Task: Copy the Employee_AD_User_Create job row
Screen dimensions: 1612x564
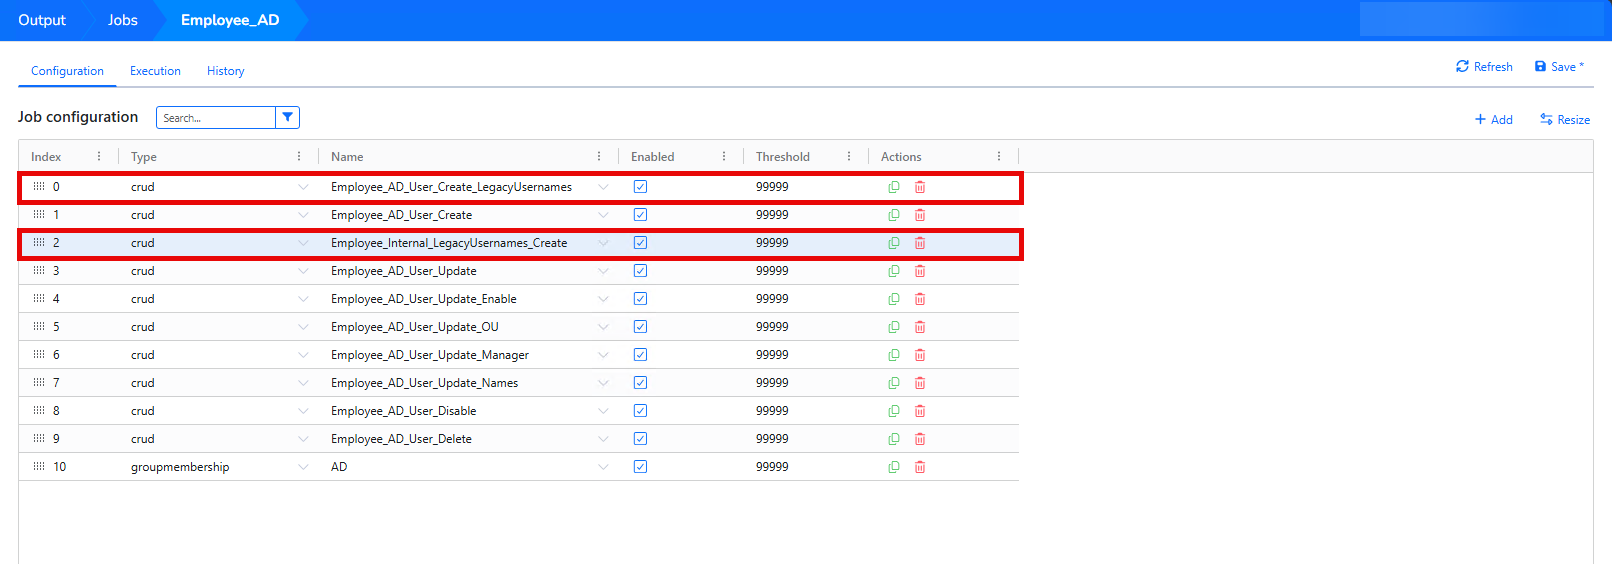Action: pos(894,215)
